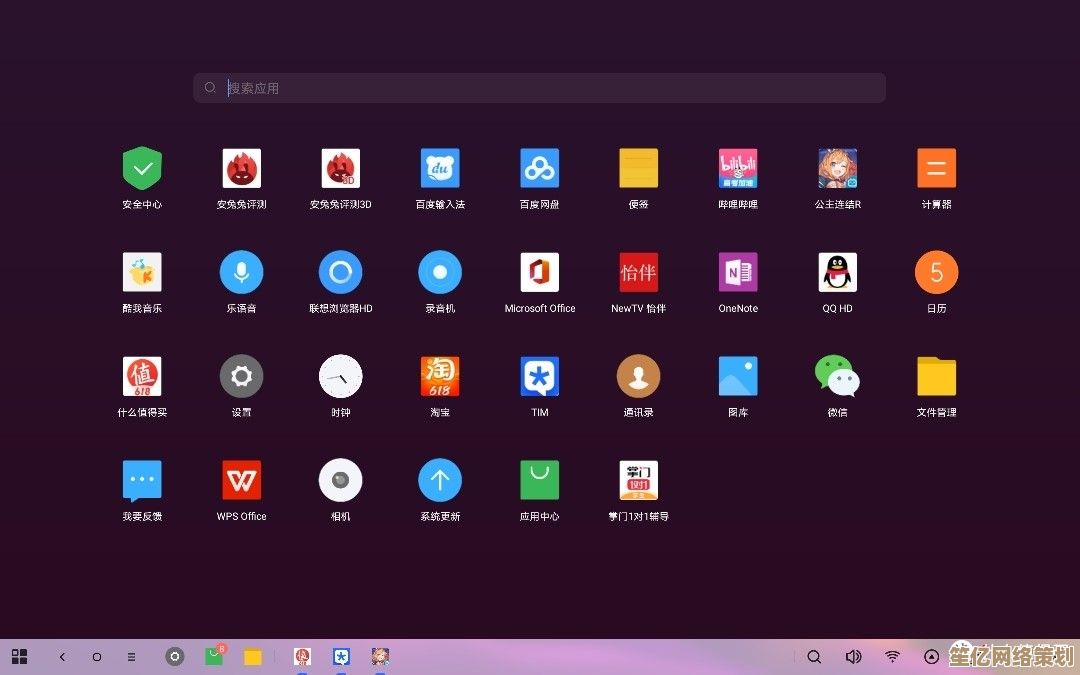Open the 淘宝 Taobao app

point(440,373)
